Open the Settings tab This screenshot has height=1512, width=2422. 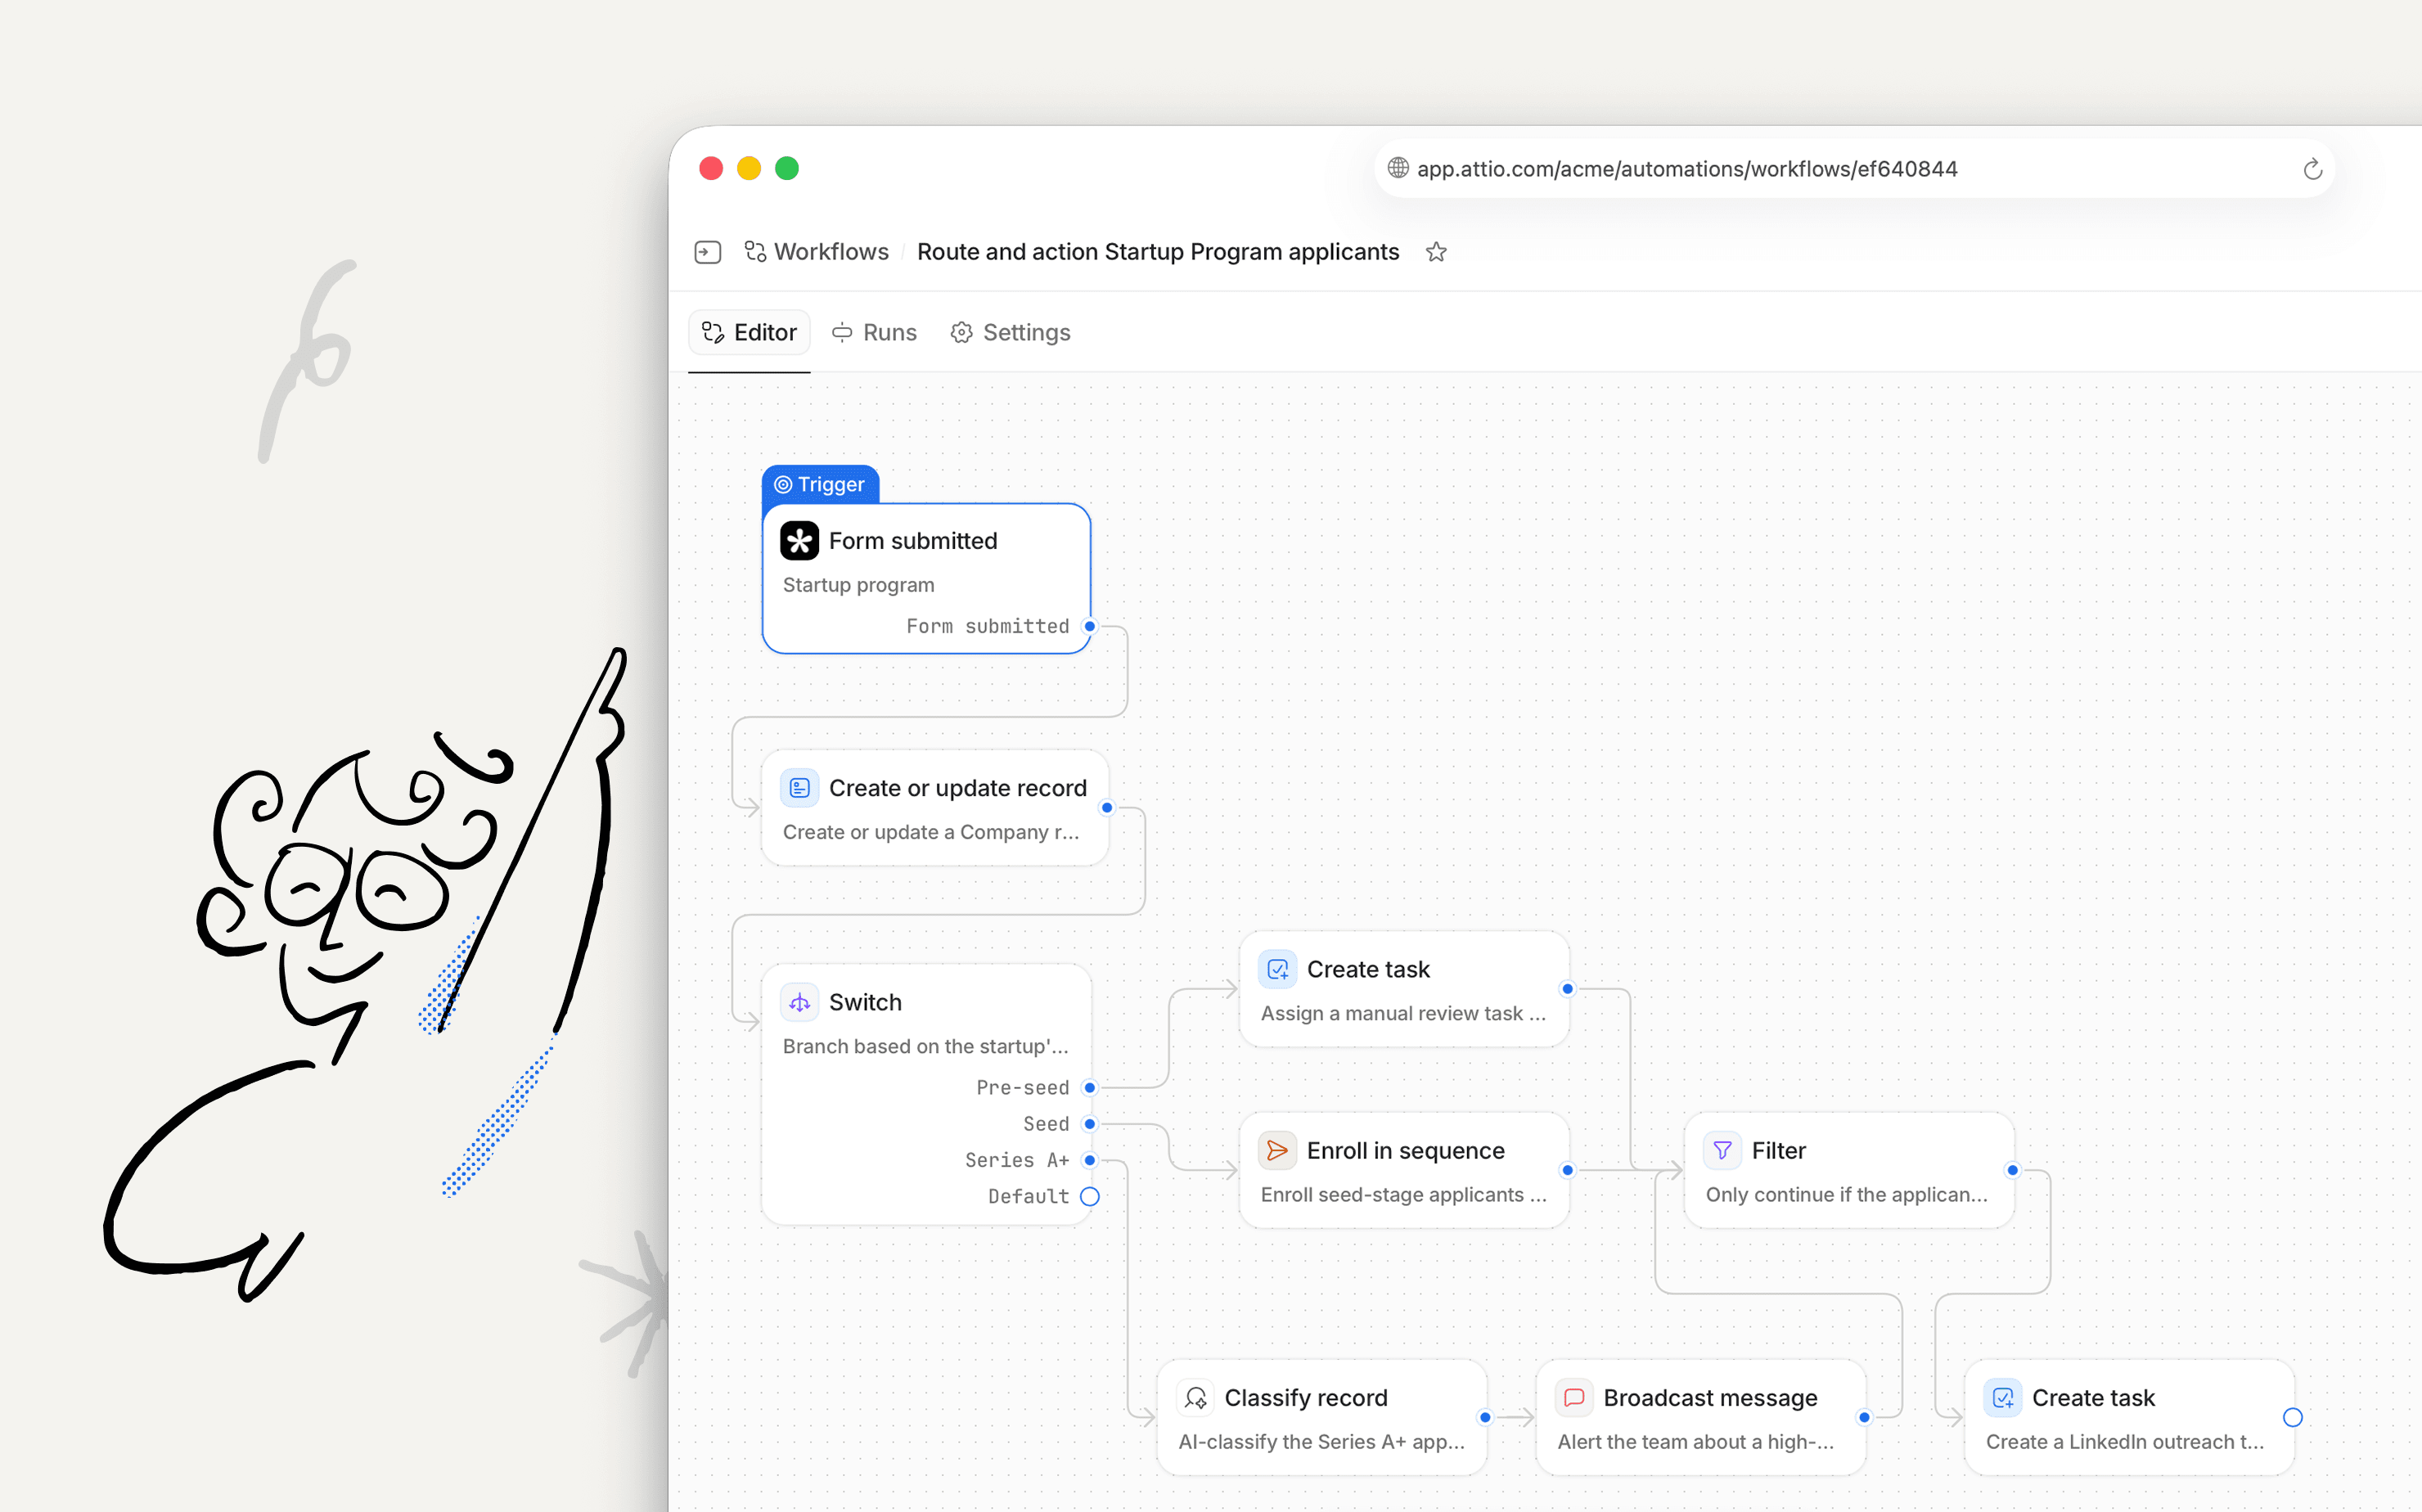(x=1010, y=332)
